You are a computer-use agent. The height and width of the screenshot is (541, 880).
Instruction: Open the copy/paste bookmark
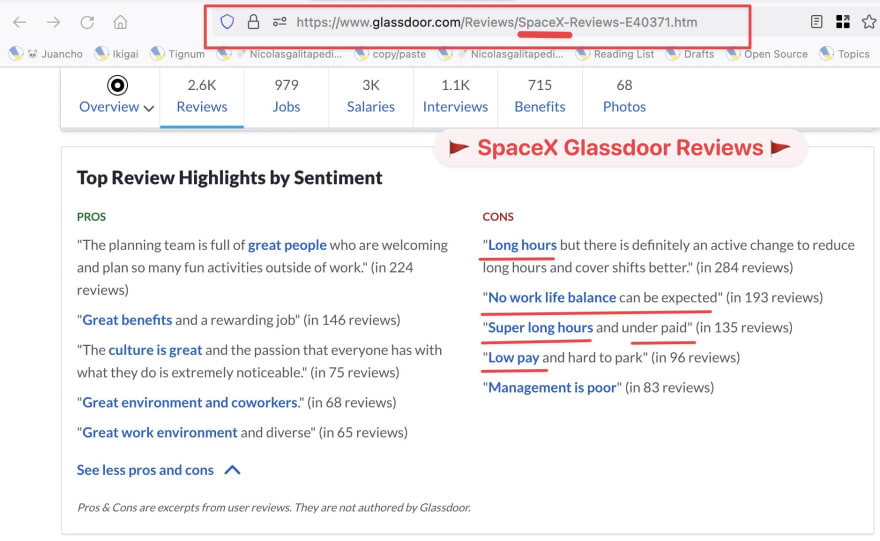[x=391, y=54]
